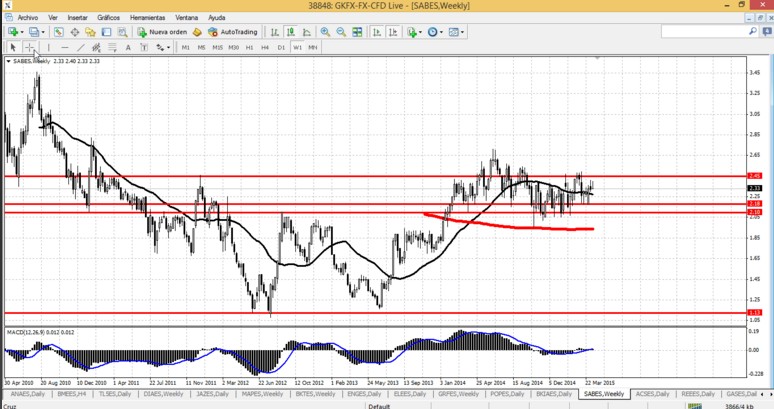Open the Market Watch window icon

point(58,32)
